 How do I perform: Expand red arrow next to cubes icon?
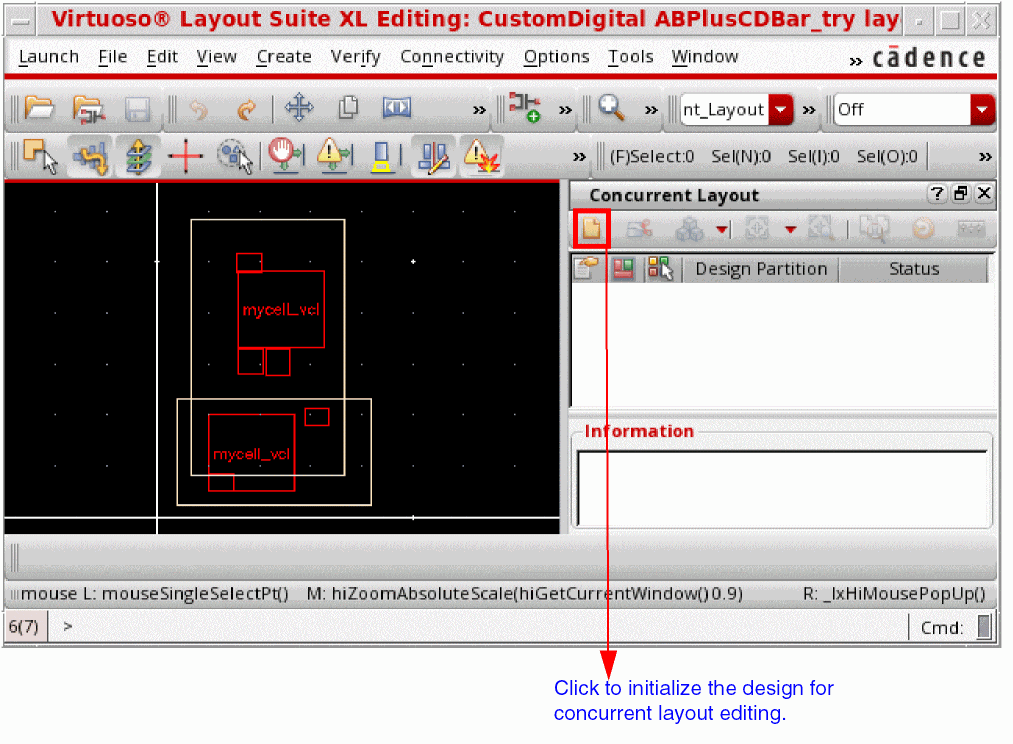click(x=722, y=229)
